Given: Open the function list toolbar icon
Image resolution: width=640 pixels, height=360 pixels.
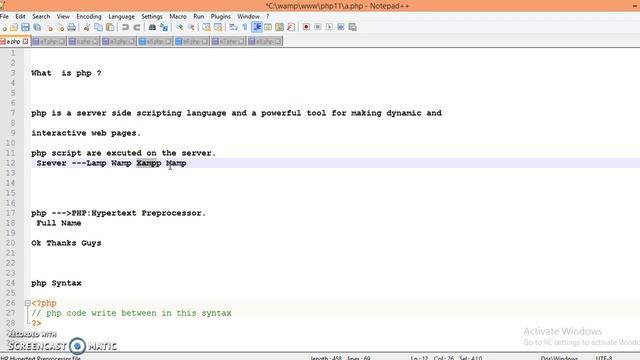Looking at the screenshot, I should click(x=291, y=27).
